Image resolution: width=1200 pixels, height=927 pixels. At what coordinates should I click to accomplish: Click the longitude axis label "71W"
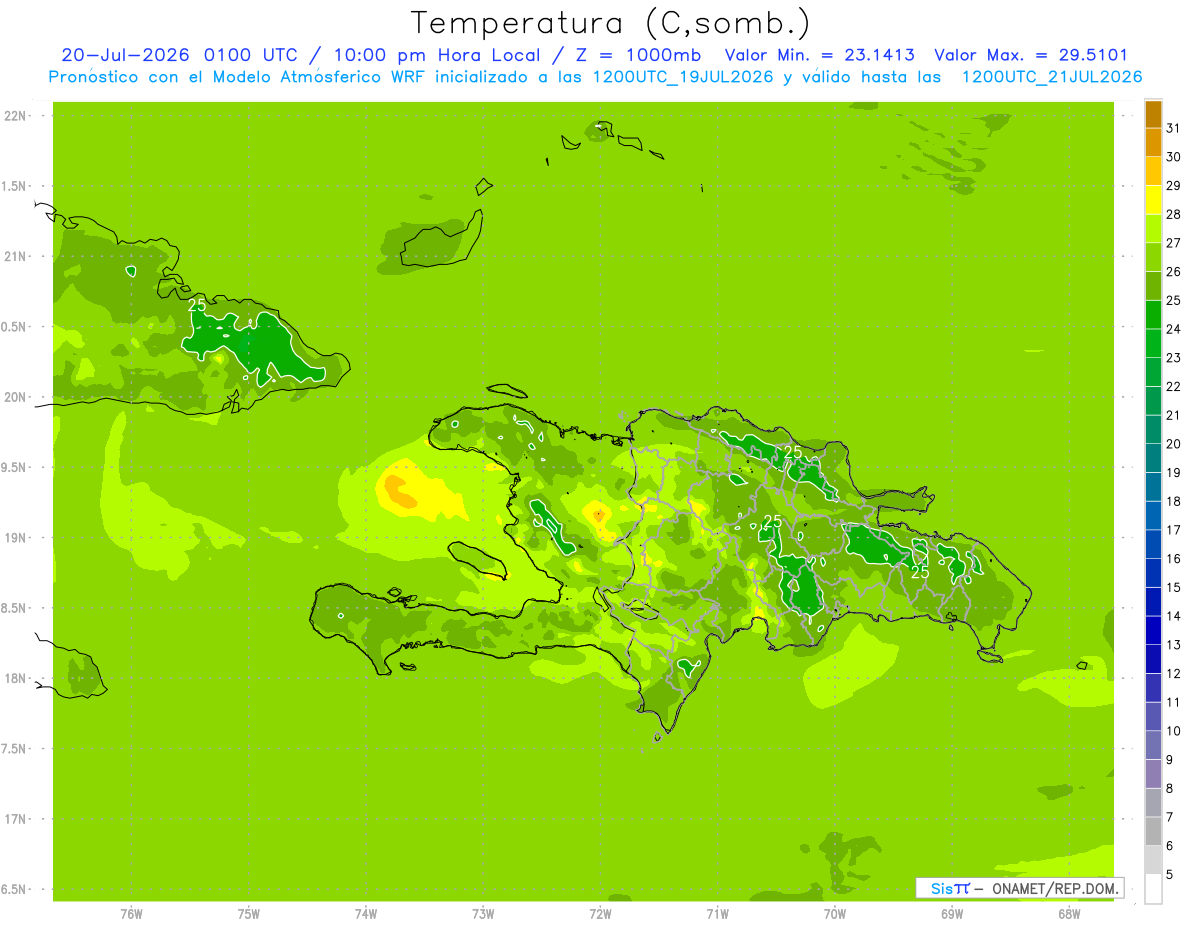(717, 913)
